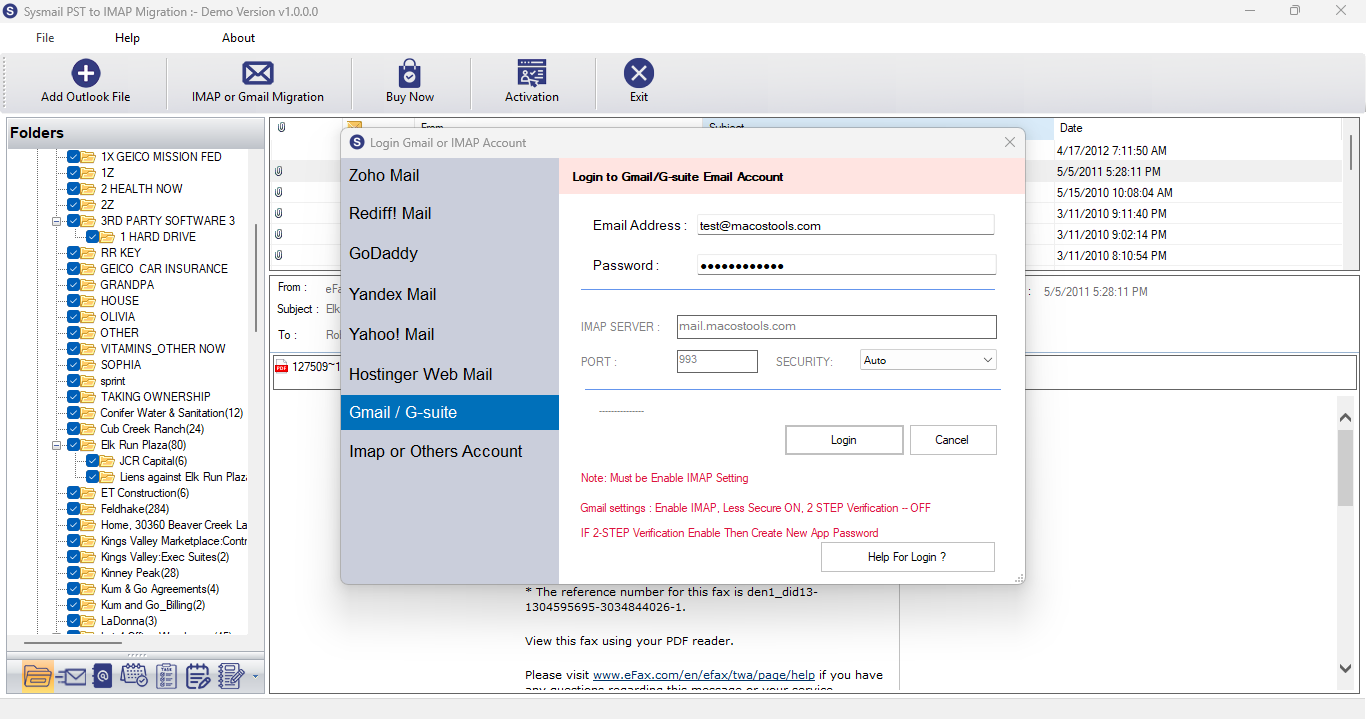This screenshot has width=1366, height=720.
Task: Uncheck the 1X GEICO MISSION FED folder
Action: (74, 157)
